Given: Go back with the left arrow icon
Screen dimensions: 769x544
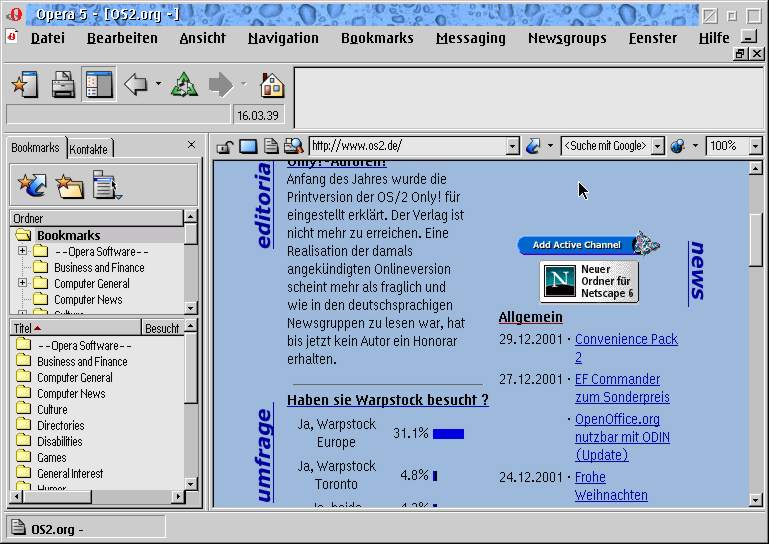Looking at the screenshot, I should pos(136,84).
